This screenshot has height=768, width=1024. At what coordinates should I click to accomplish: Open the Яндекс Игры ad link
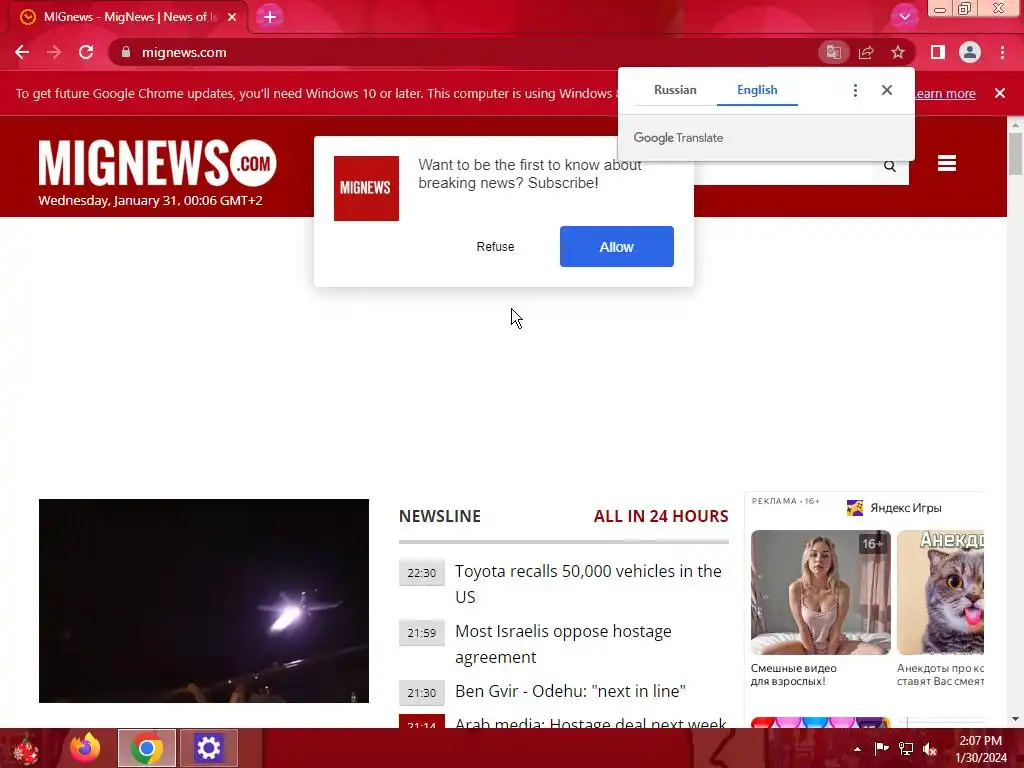tap(906, 508)
